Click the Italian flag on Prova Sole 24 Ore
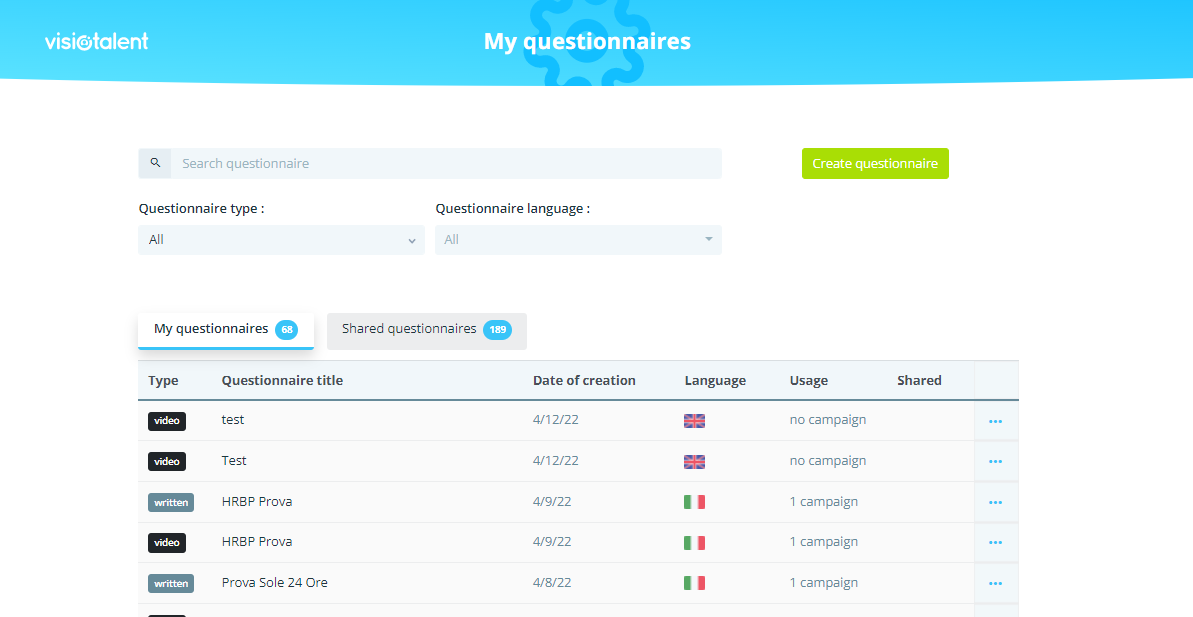 pyautogui.click(x=694, y=583)
